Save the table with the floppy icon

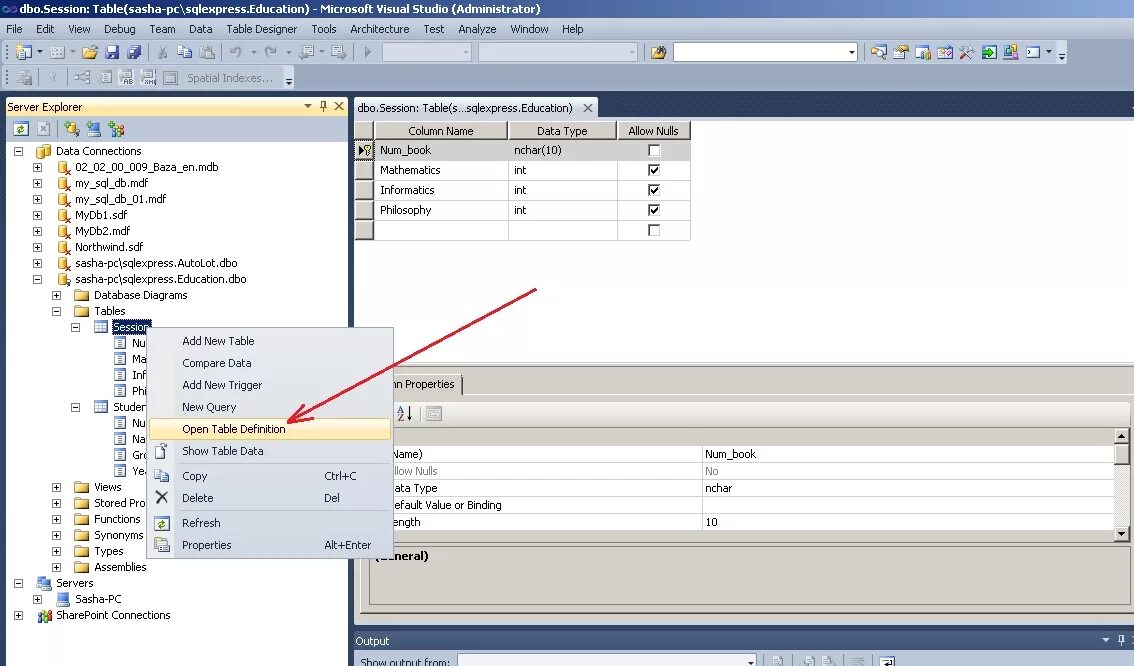112,52
